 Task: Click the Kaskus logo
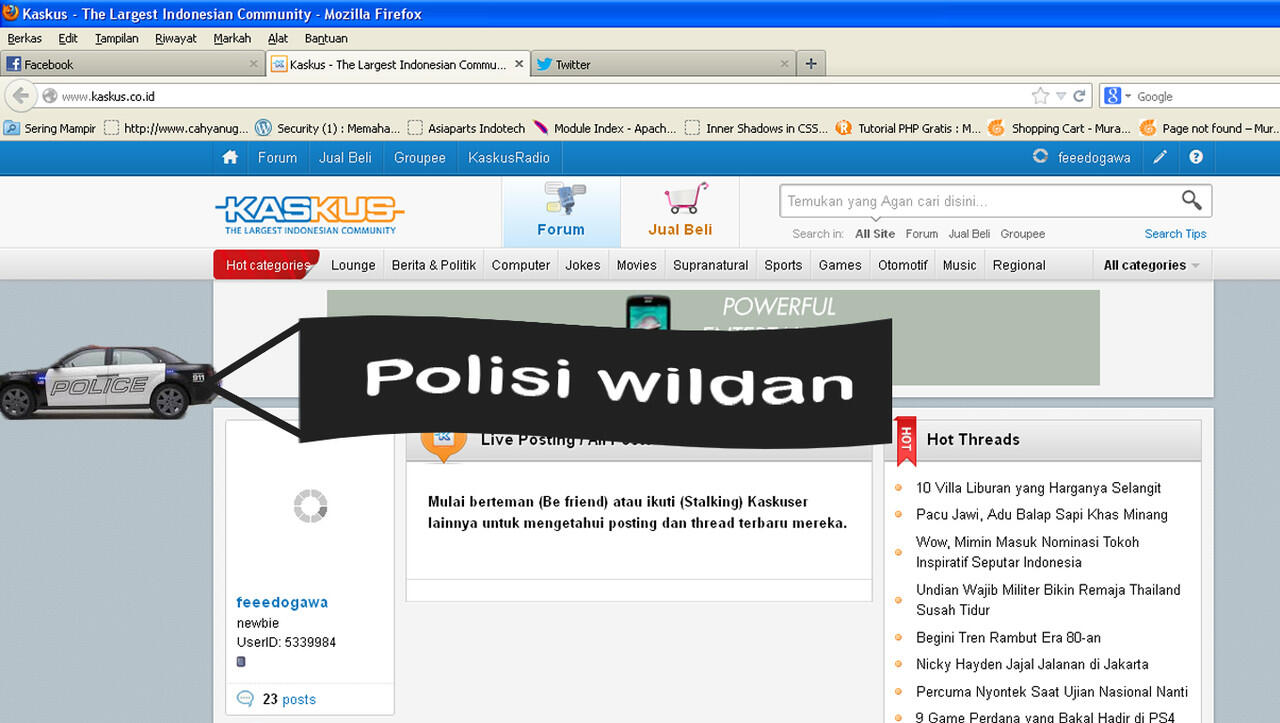[x=309, y=214]
